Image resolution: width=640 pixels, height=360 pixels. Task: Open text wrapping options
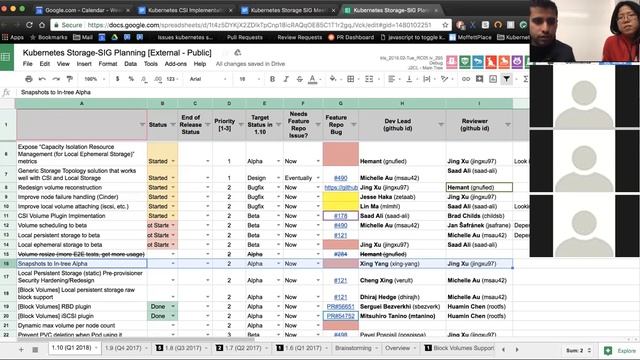[427, 79]
